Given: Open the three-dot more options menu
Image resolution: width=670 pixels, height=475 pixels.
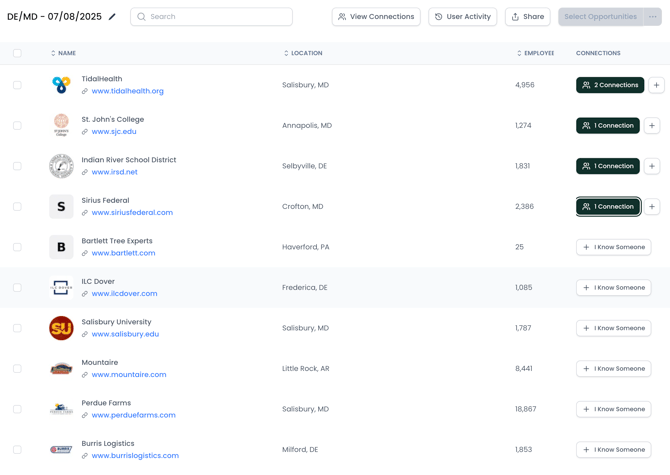Looking at the screenshot, I should (653, 17).
